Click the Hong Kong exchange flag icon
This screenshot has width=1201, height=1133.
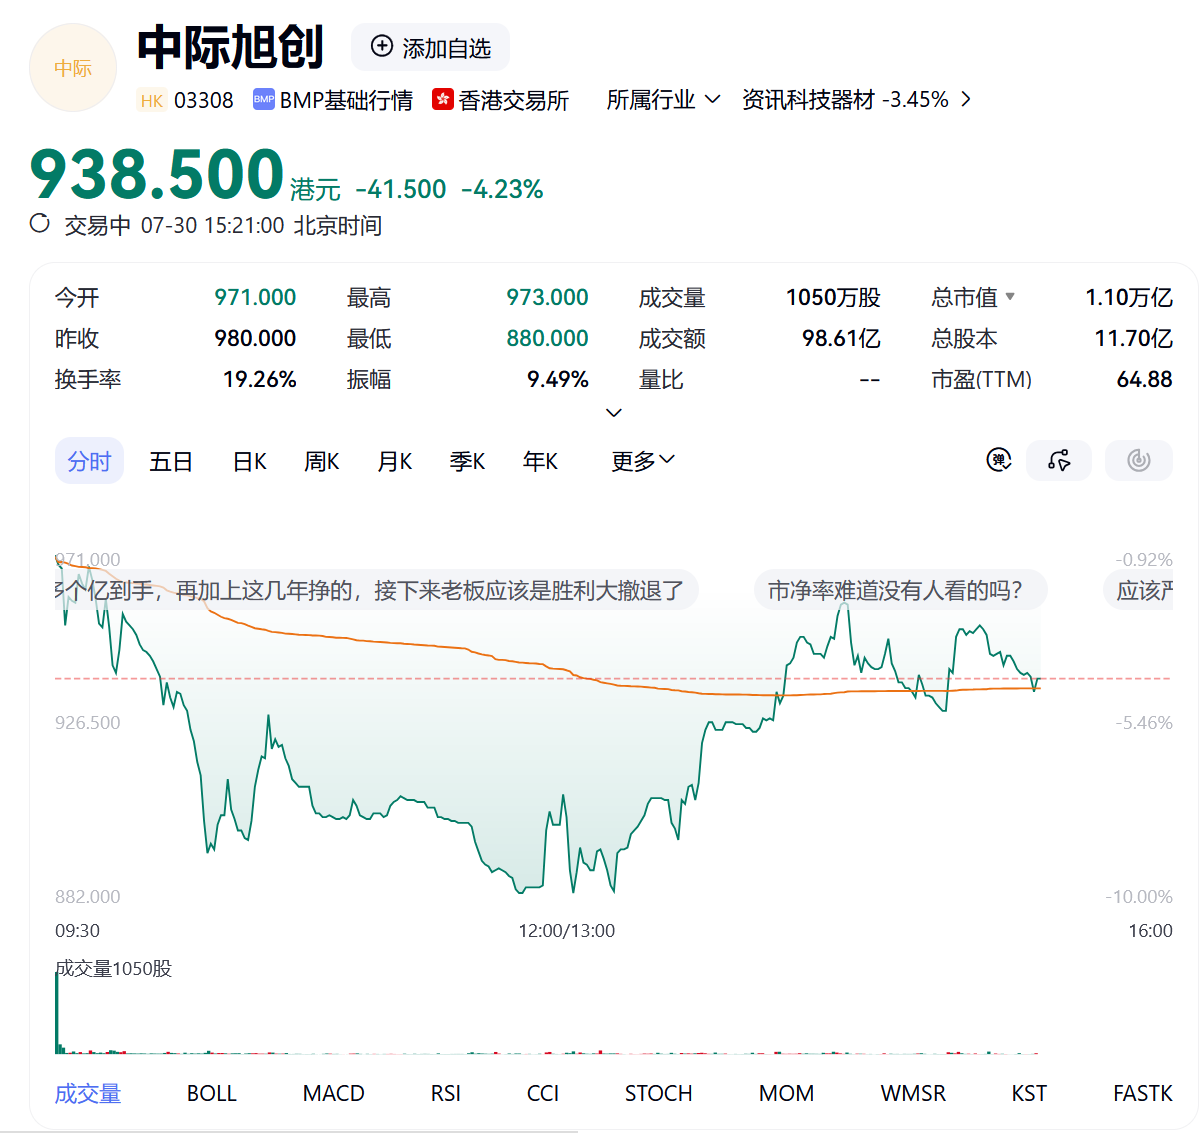coord(443,99)
